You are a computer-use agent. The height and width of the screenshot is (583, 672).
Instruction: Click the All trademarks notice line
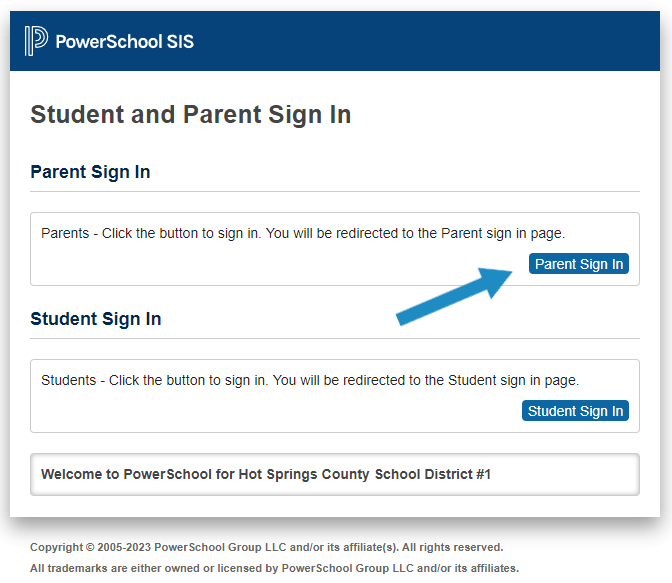point(274,568)
